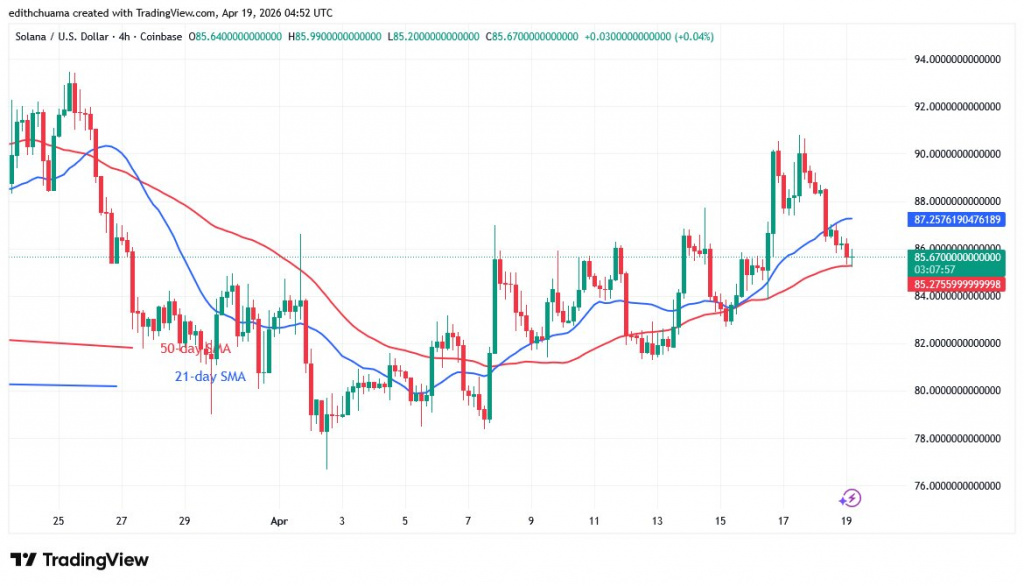Click the 76.0000000000000 price axis value
1024x586 pixels.
pos(959,484)
